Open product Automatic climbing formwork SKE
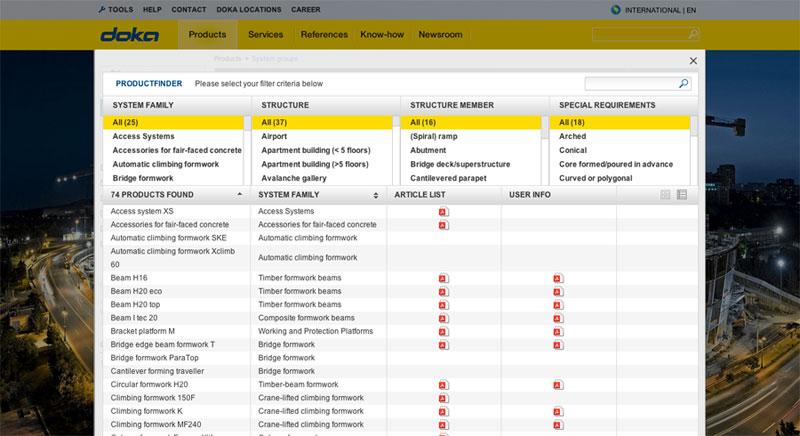Screen dimensions: 800x436 pos(168,238)
